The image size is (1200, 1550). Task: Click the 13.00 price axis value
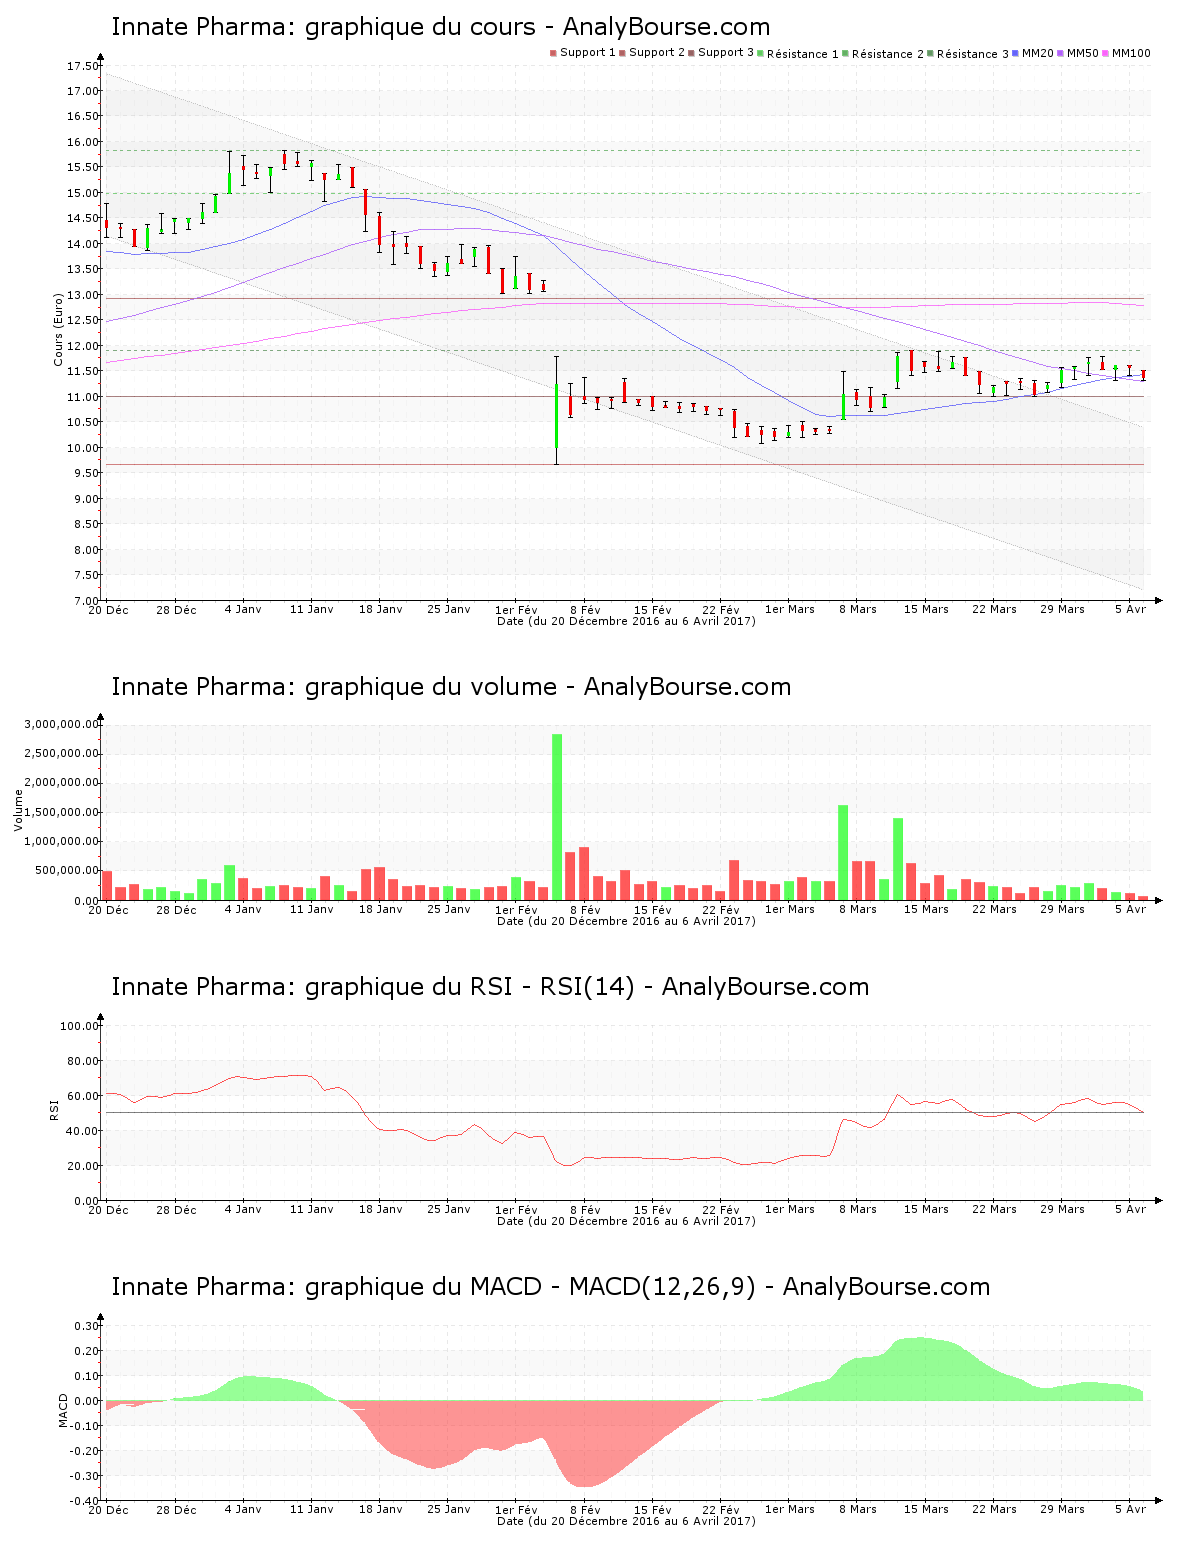[x=82, y=295]
